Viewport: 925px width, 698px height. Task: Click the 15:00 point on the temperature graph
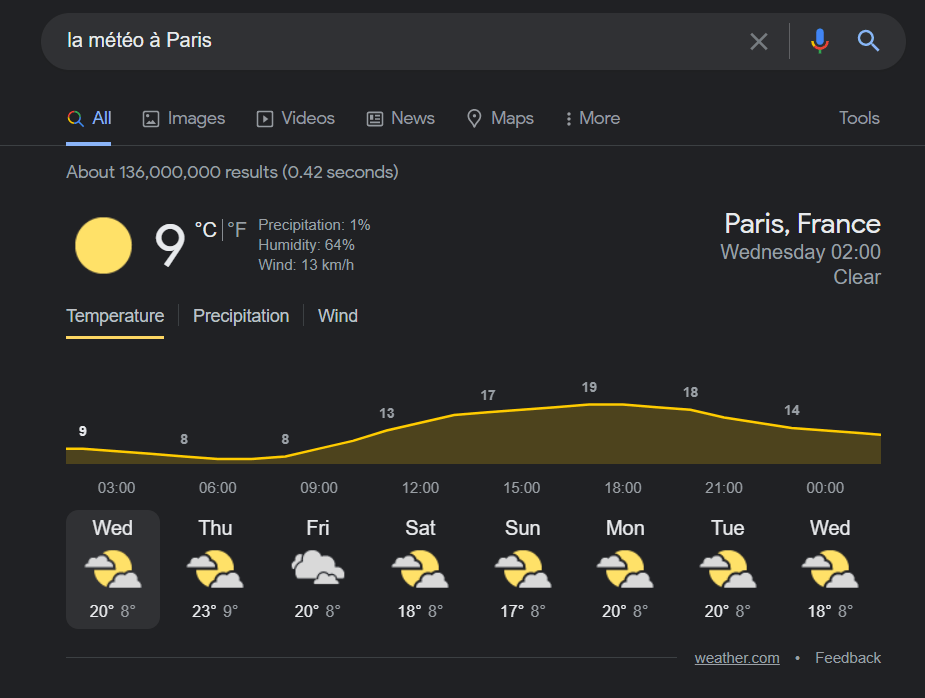click(521, 410)
